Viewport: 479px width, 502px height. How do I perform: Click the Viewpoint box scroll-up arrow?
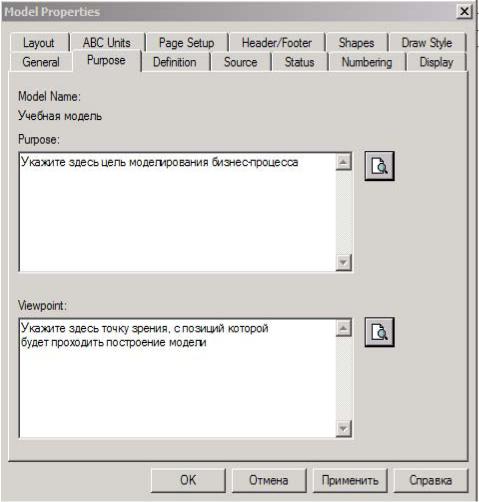(344, 328)
